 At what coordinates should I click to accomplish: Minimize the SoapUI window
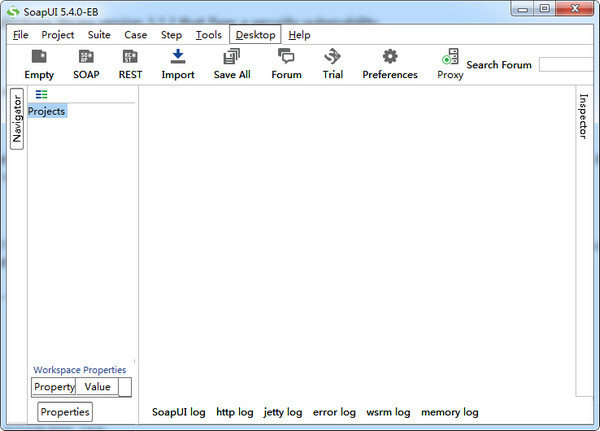click(x=523, y=9)
